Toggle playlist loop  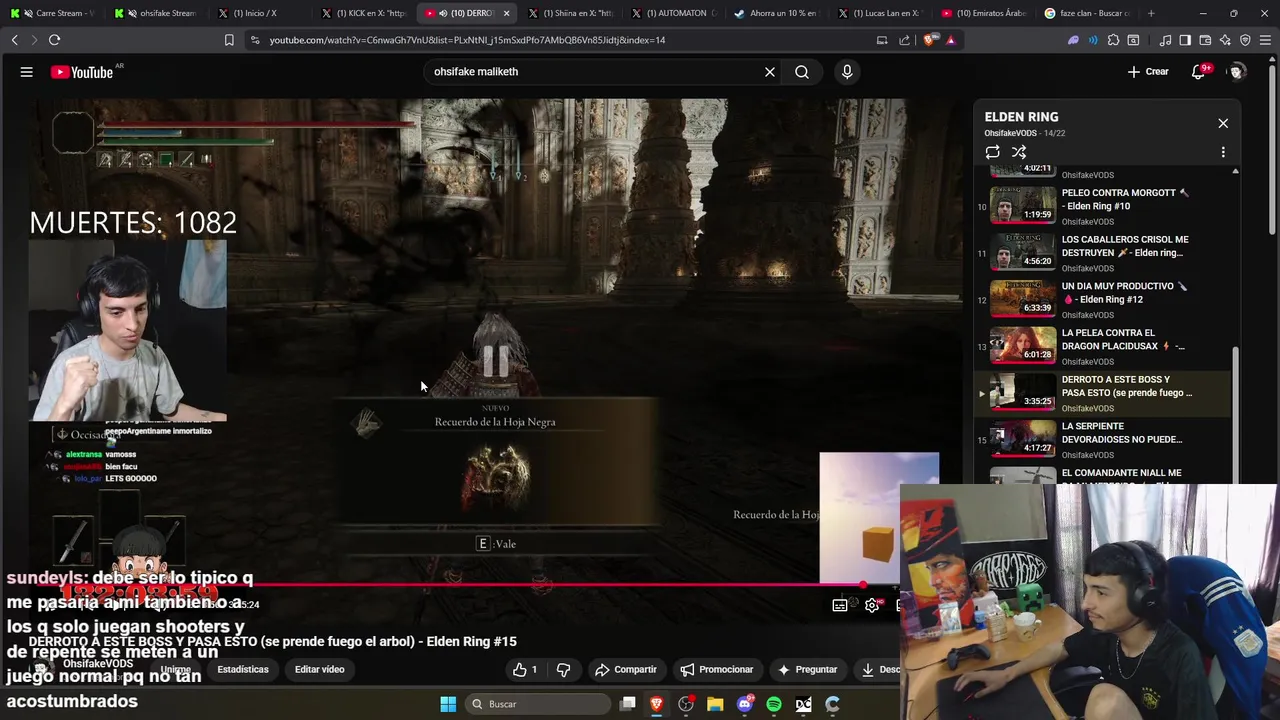(x=992, y=152)
